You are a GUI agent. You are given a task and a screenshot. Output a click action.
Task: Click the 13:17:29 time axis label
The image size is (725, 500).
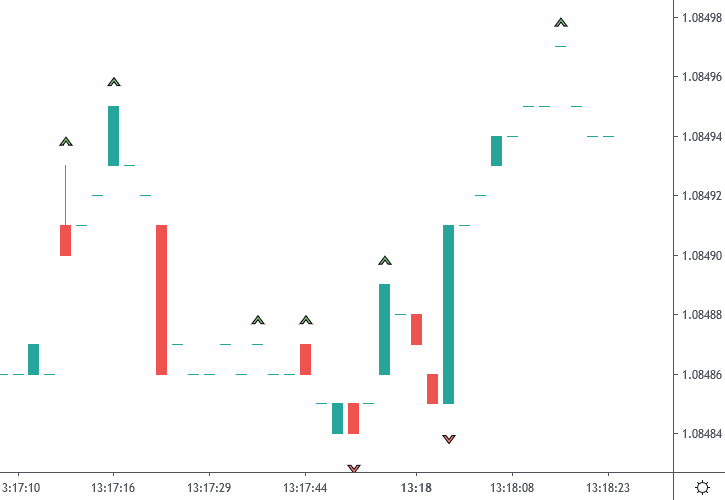(208, 487)
